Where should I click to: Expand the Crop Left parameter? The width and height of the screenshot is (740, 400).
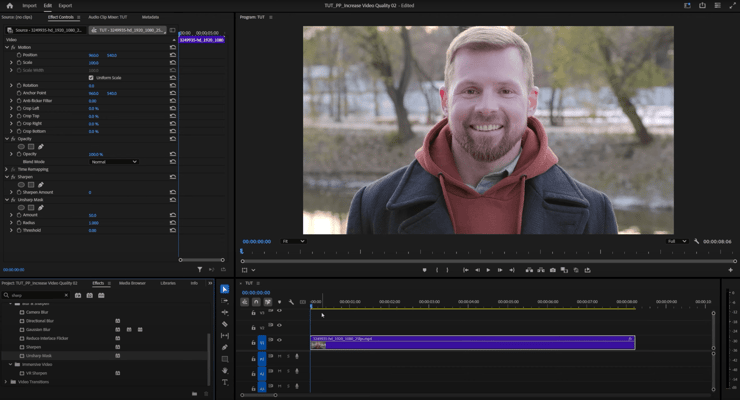(11, 108)
